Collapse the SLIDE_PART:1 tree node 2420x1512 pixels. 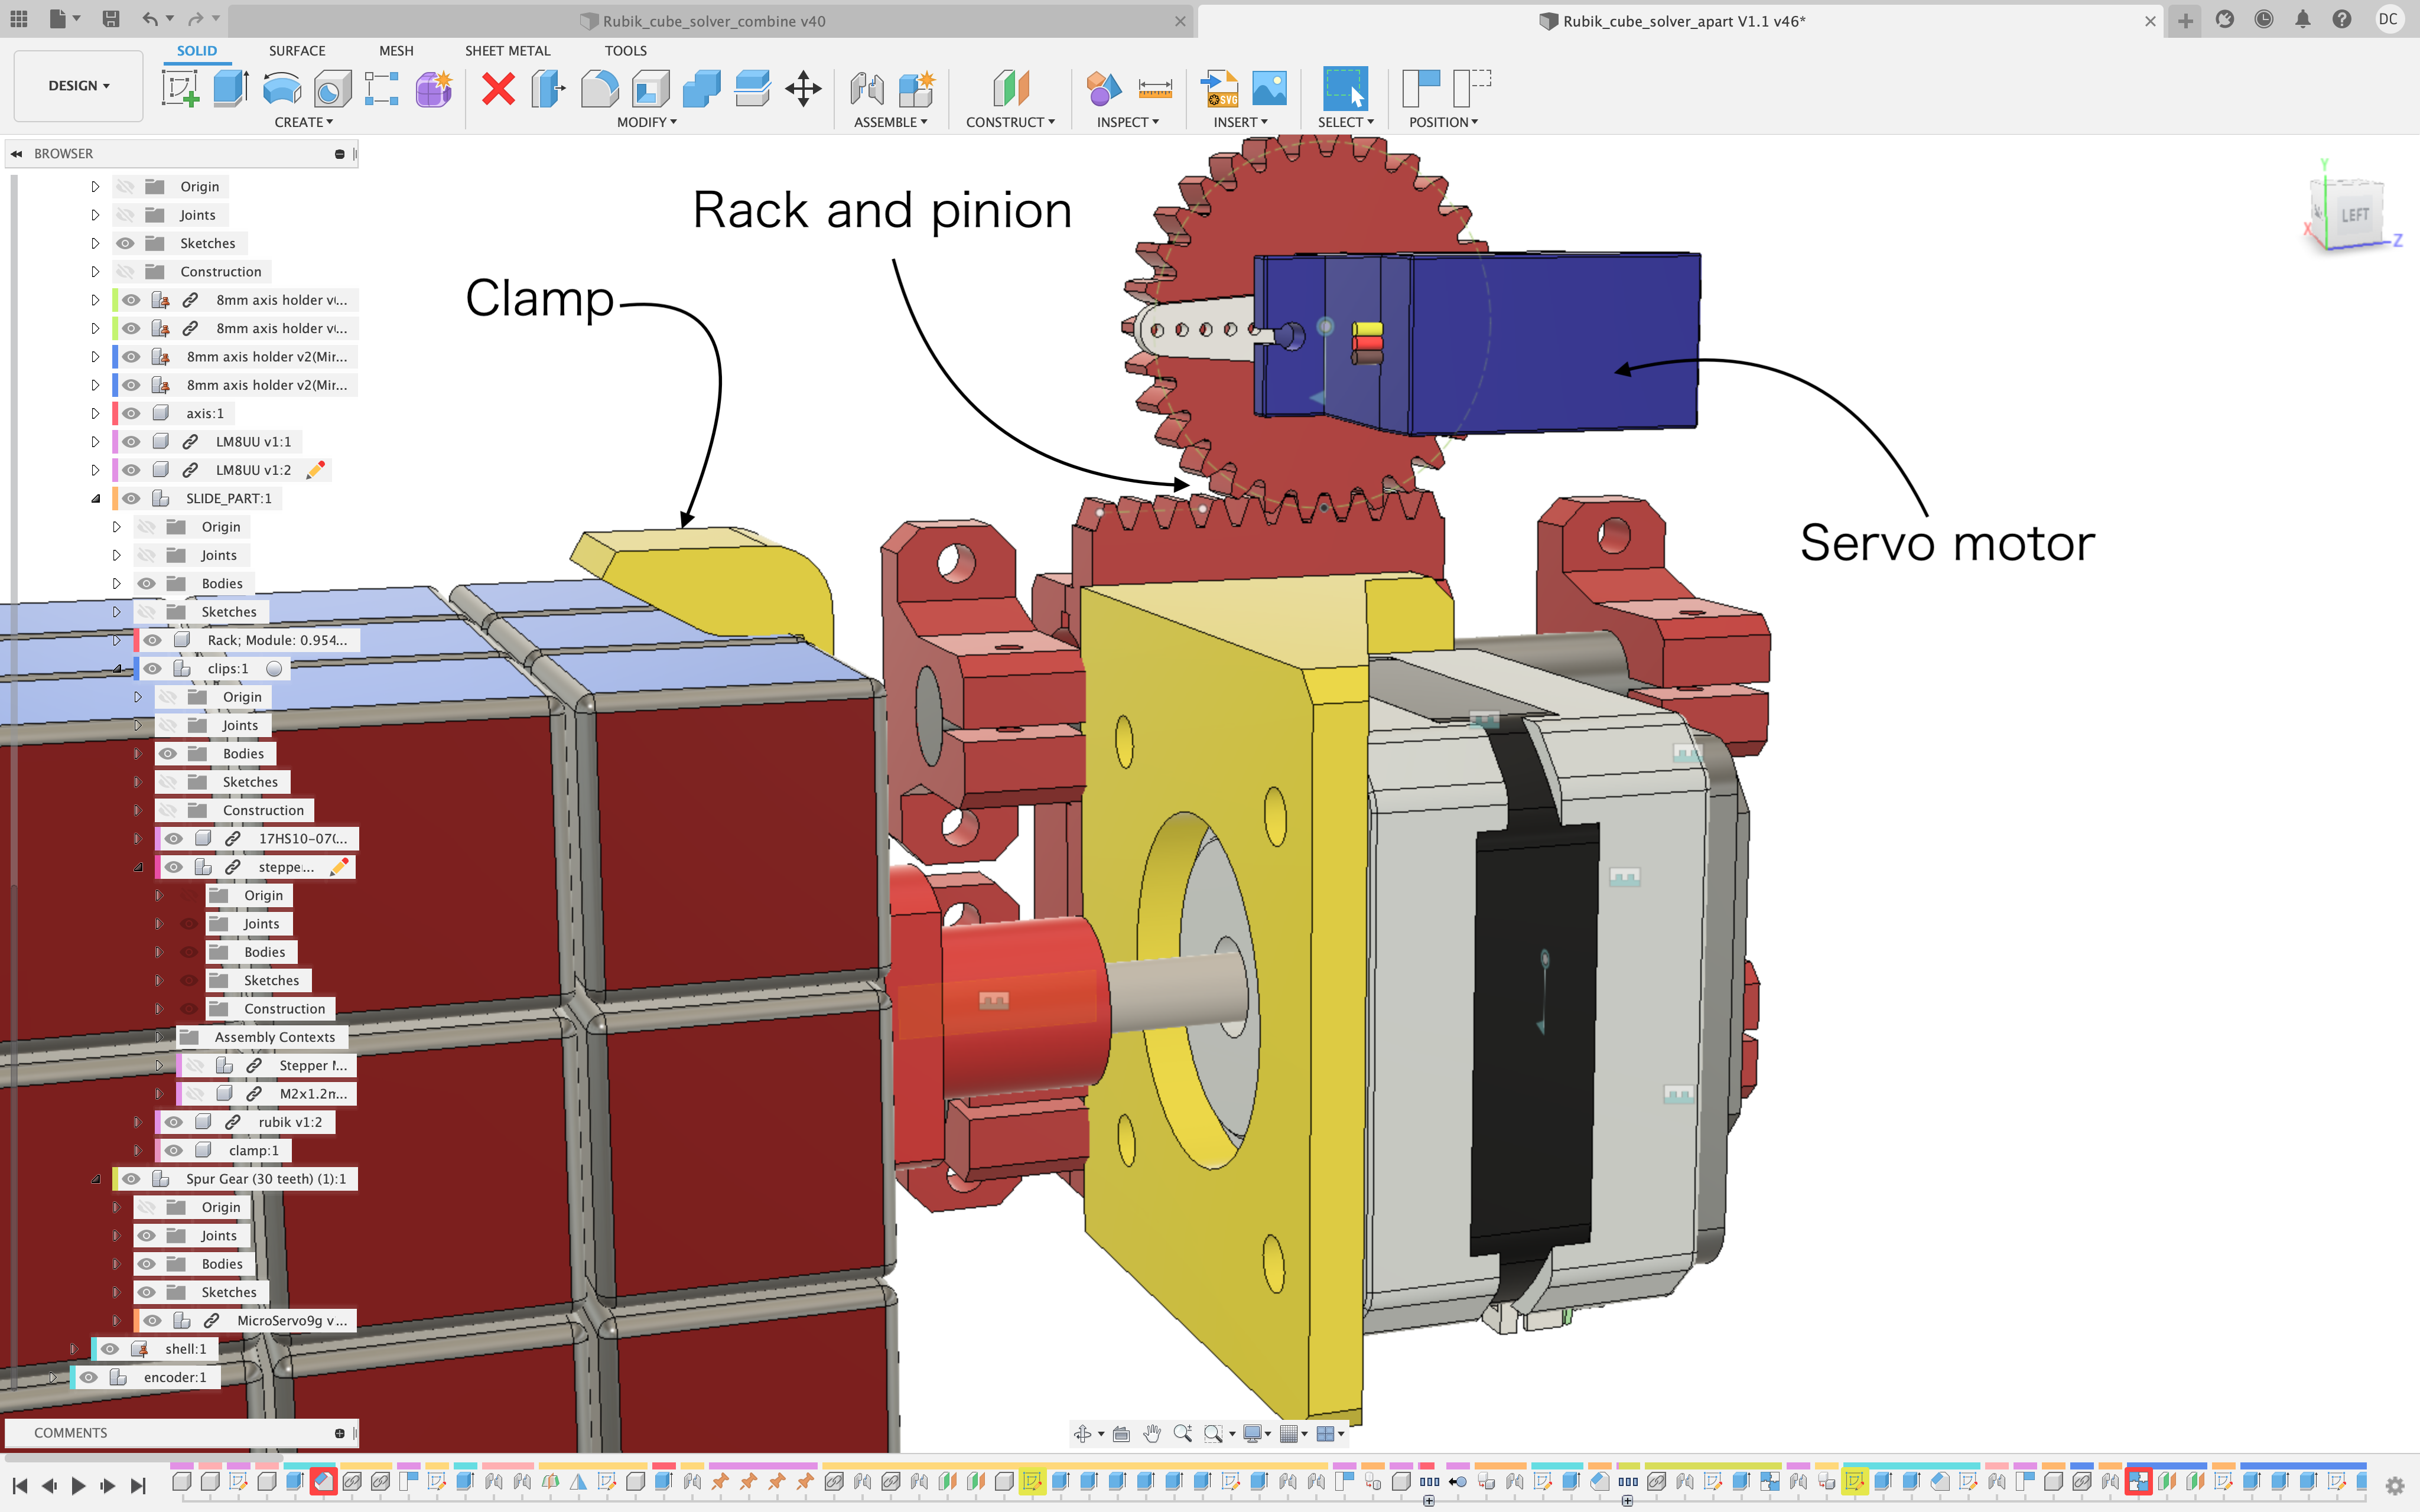tap(96, 498)
